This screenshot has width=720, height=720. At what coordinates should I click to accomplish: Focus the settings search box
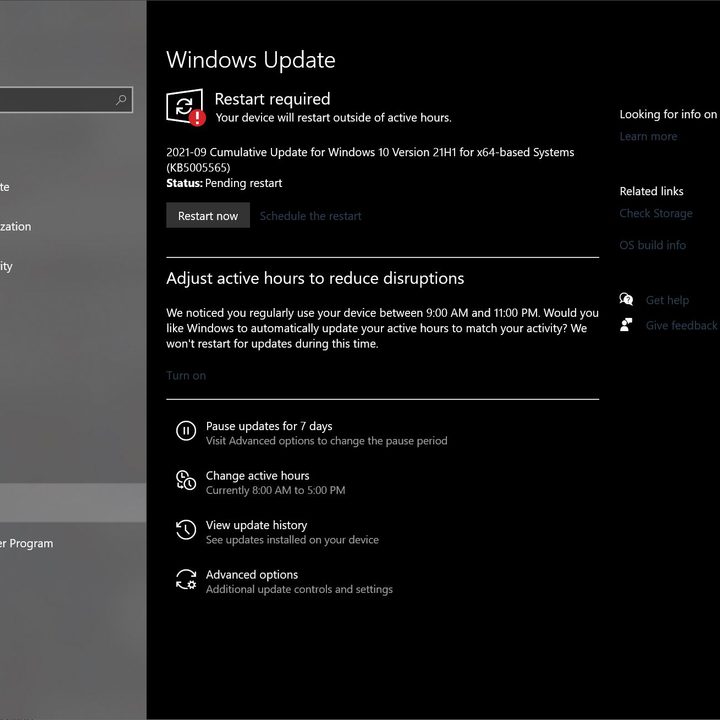(66, 99)
